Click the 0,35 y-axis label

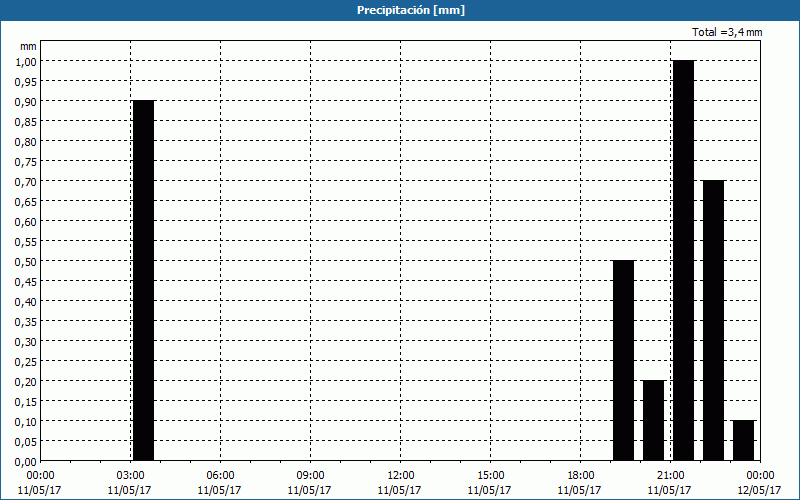click(x=26, y=321)
